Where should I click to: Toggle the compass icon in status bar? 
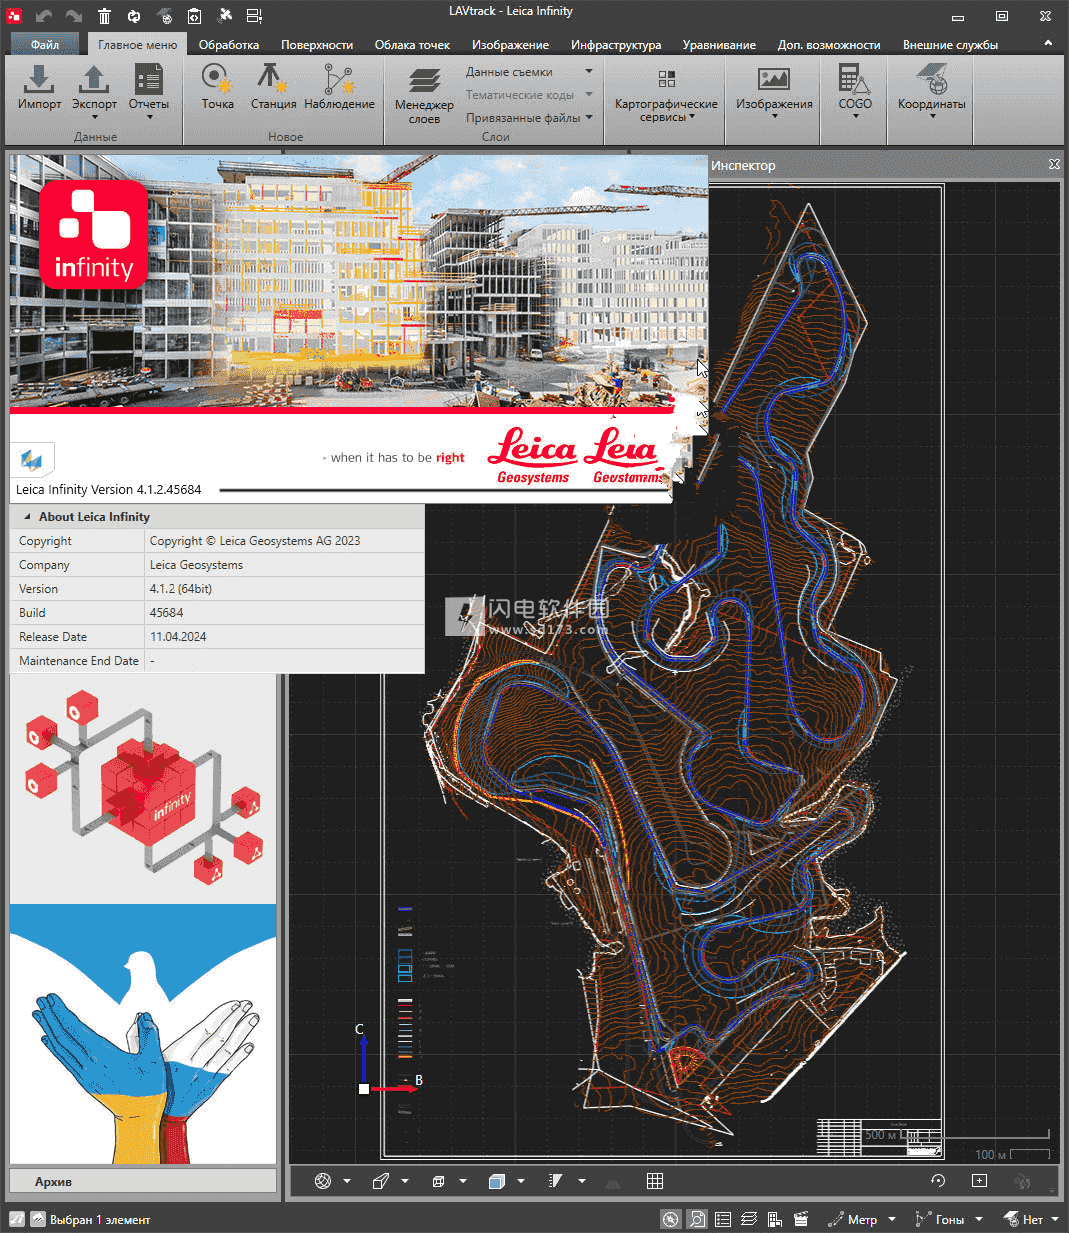(670, 1219)
